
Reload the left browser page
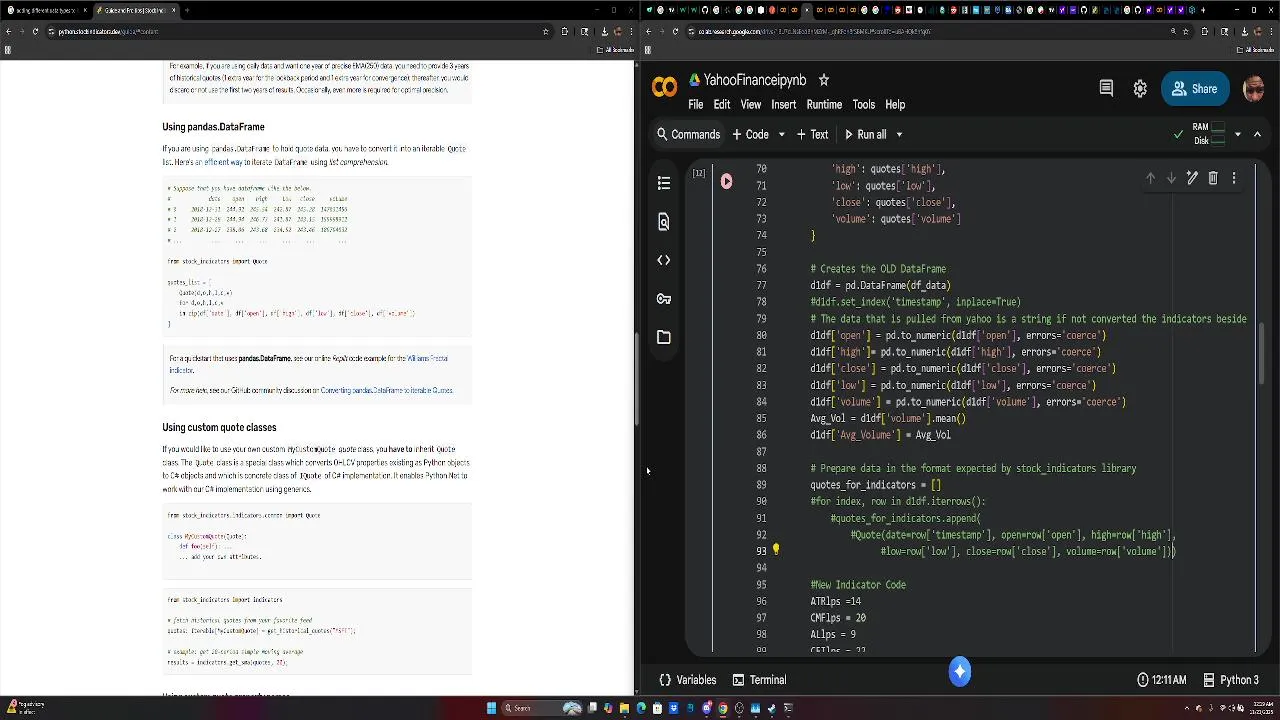coord(35,31)
